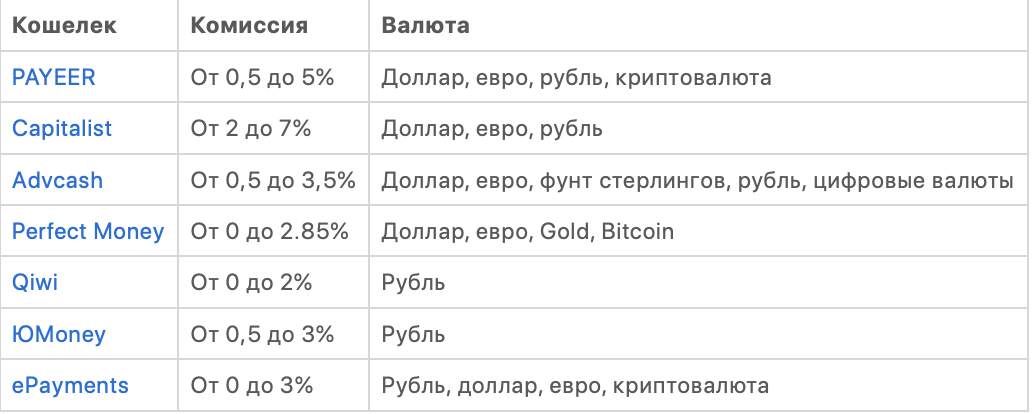The height and width of the screenshot is (414, 1032).
Task: Click the Валюта column header
Action: 426,26
